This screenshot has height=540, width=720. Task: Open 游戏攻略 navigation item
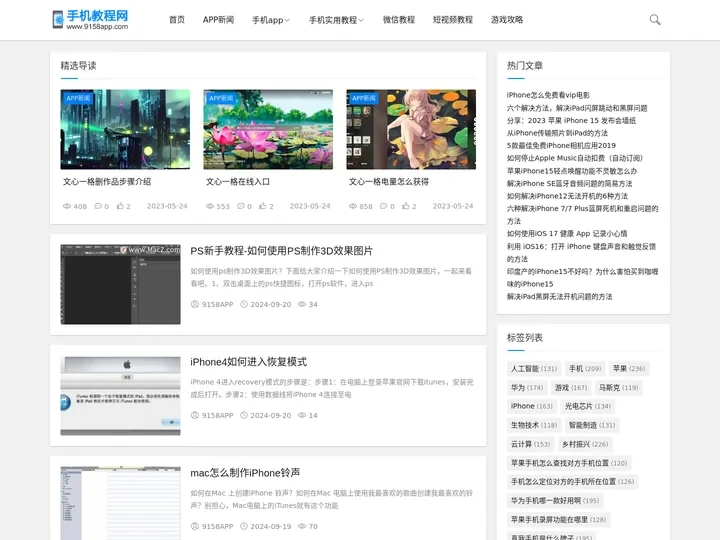tap(507, 20)
